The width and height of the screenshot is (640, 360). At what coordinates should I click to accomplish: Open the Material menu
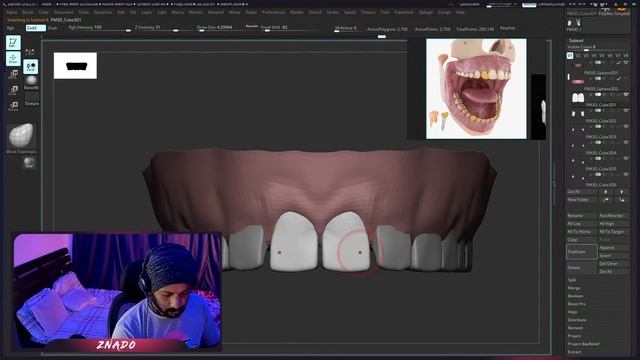coord(216,12)
